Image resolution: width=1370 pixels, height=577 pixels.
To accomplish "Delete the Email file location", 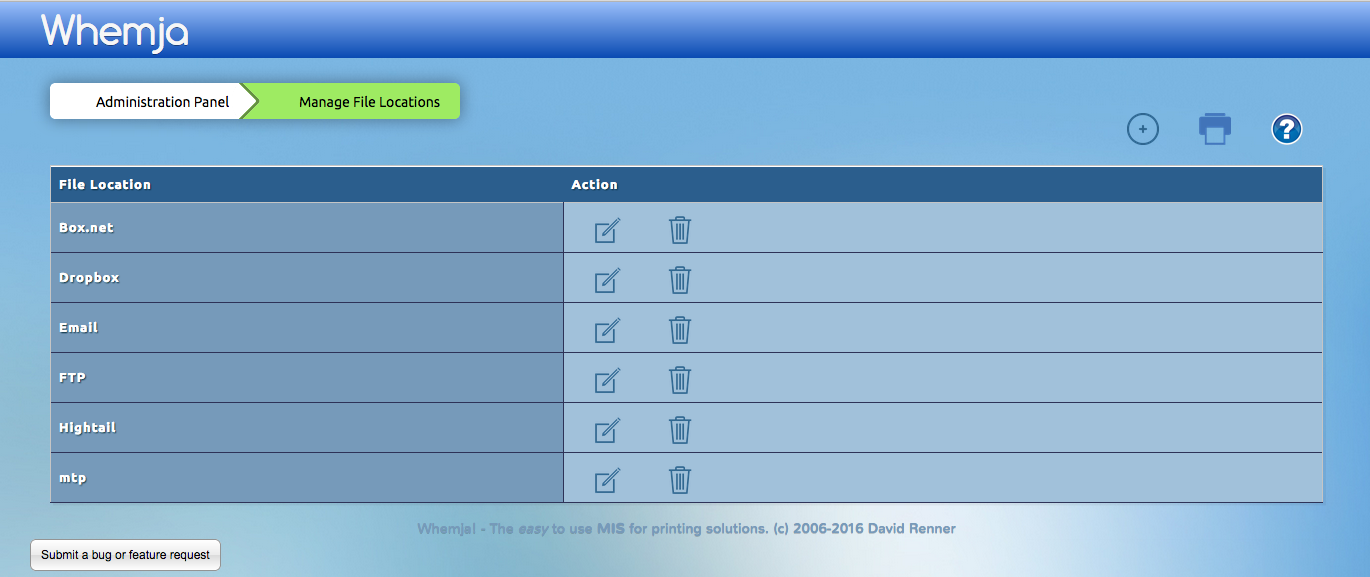I will tap(680, 330).
